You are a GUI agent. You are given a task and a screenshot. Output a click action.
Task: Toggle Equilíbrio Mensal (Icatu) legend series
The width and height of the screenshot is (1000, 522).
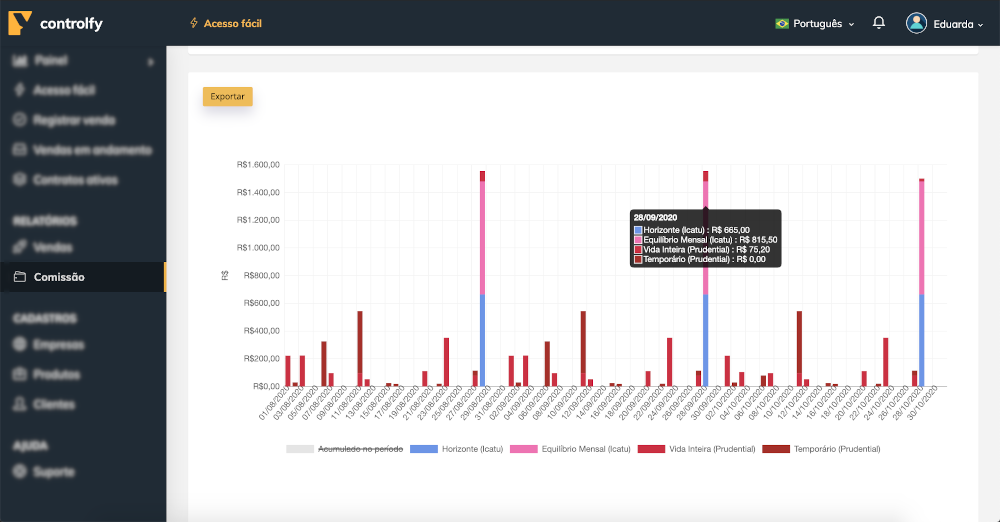click(x=570, y=449)
